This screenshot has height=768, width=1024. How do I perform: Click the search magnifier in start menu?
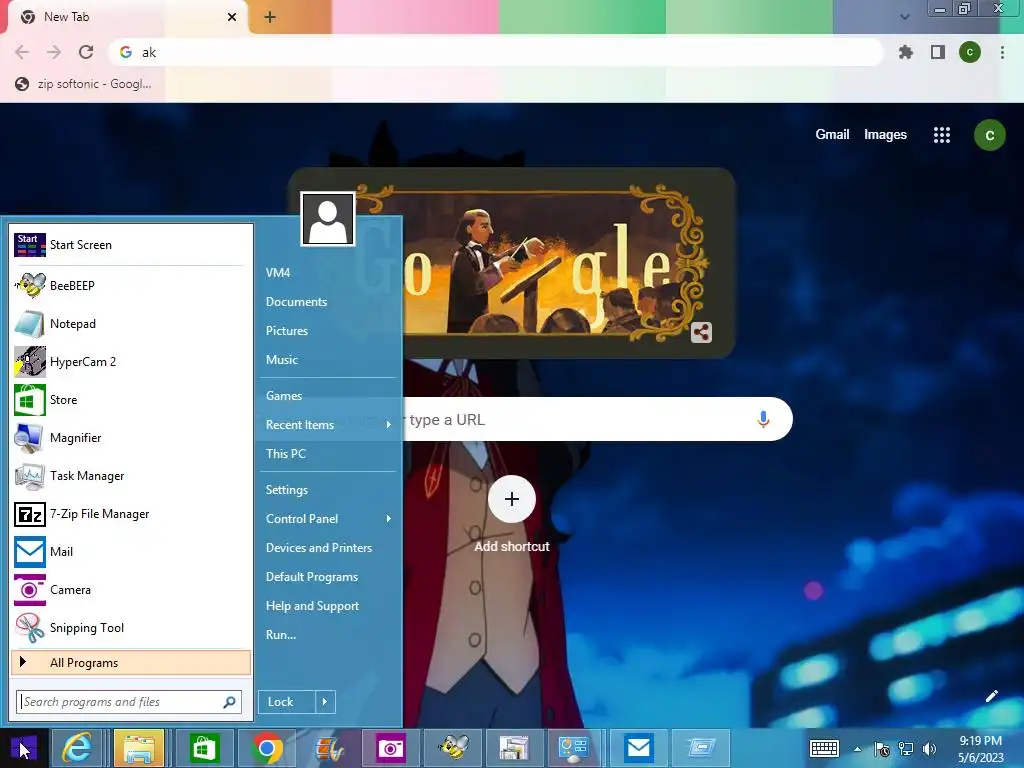pyautogui.click(x=229, y=702)
